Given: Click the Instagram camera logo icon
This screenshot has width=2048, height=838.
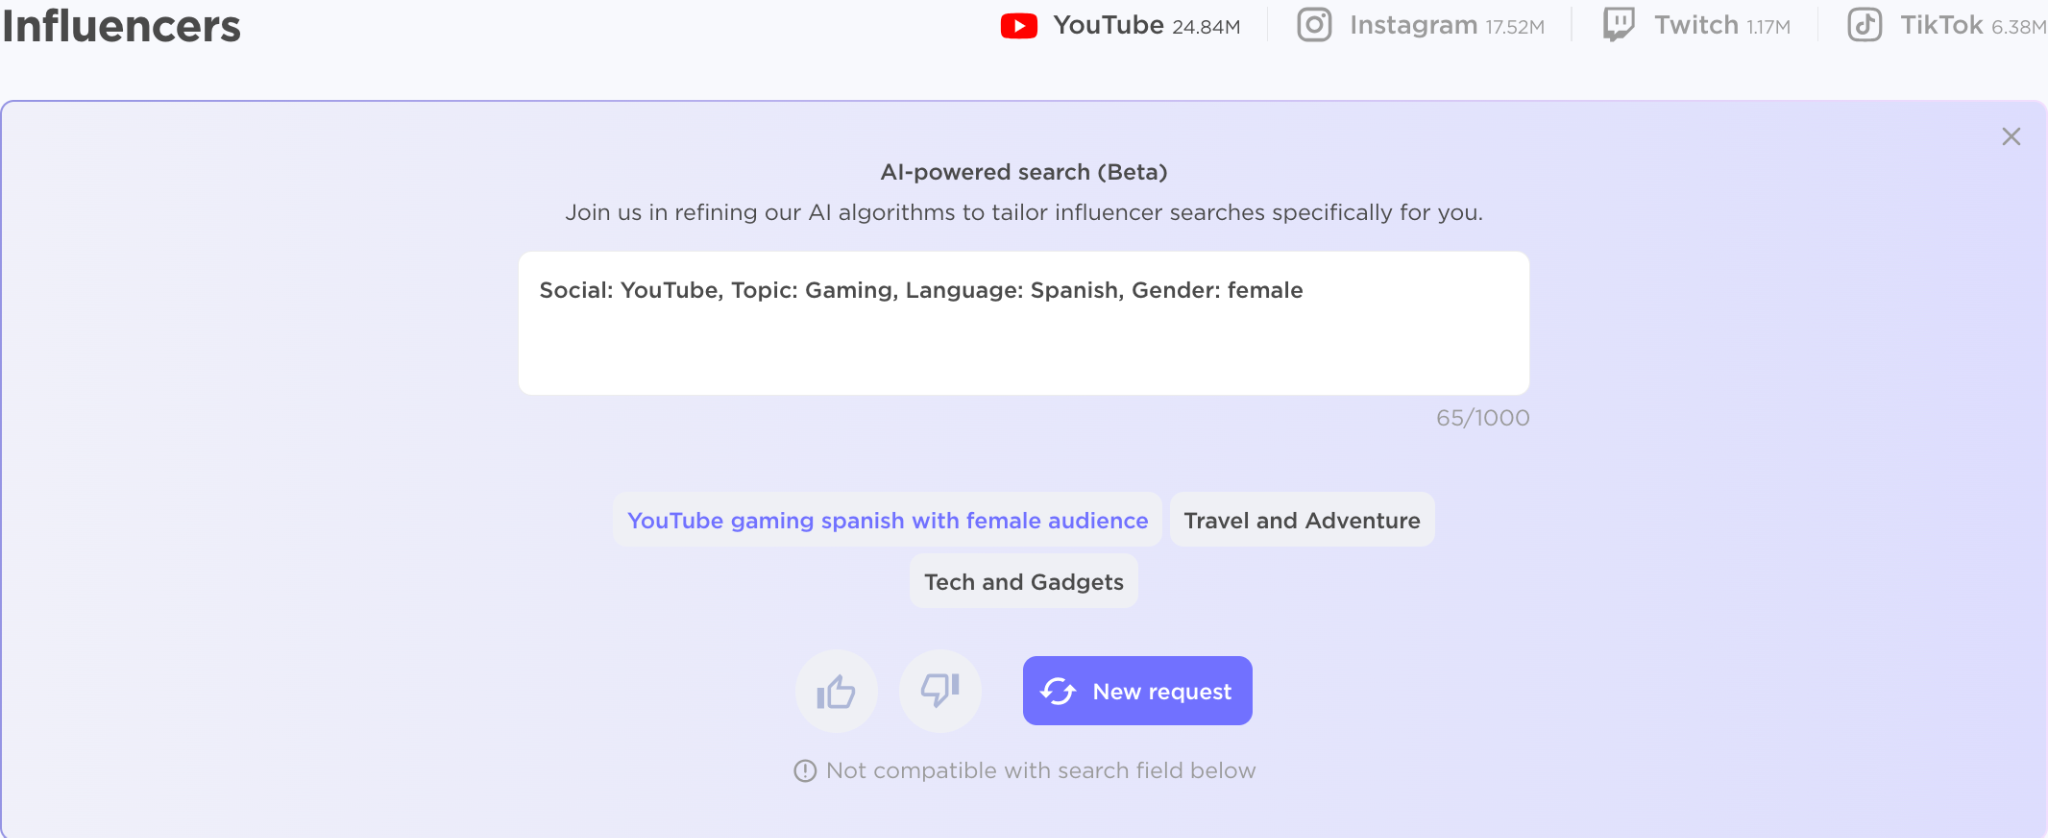Looking at the screenshot, I should [1314, 25].
